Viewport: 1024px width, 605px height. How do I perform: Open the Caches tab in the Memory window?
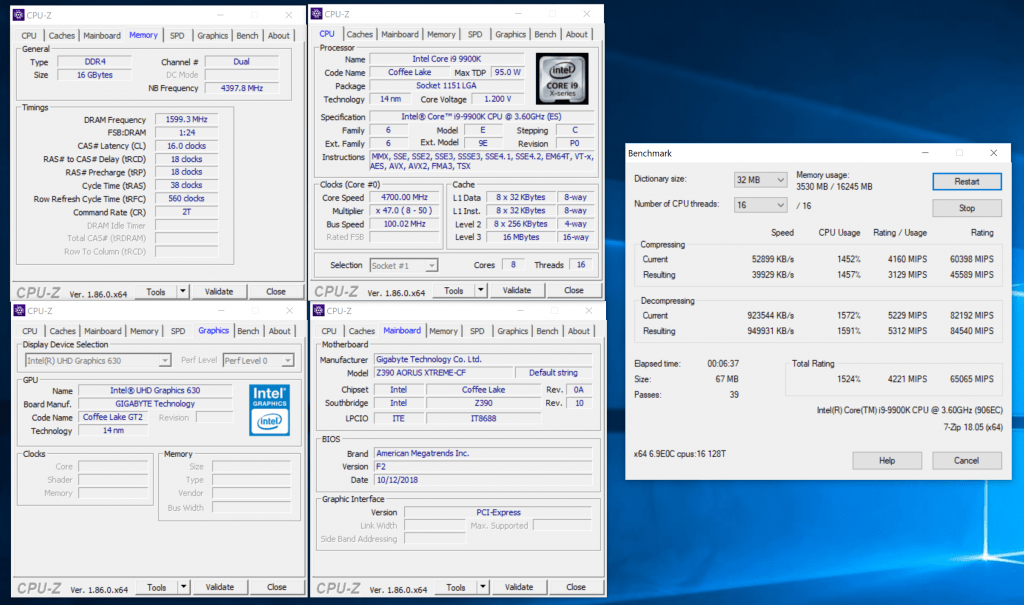pyautogui.click(x=61, y=36)
